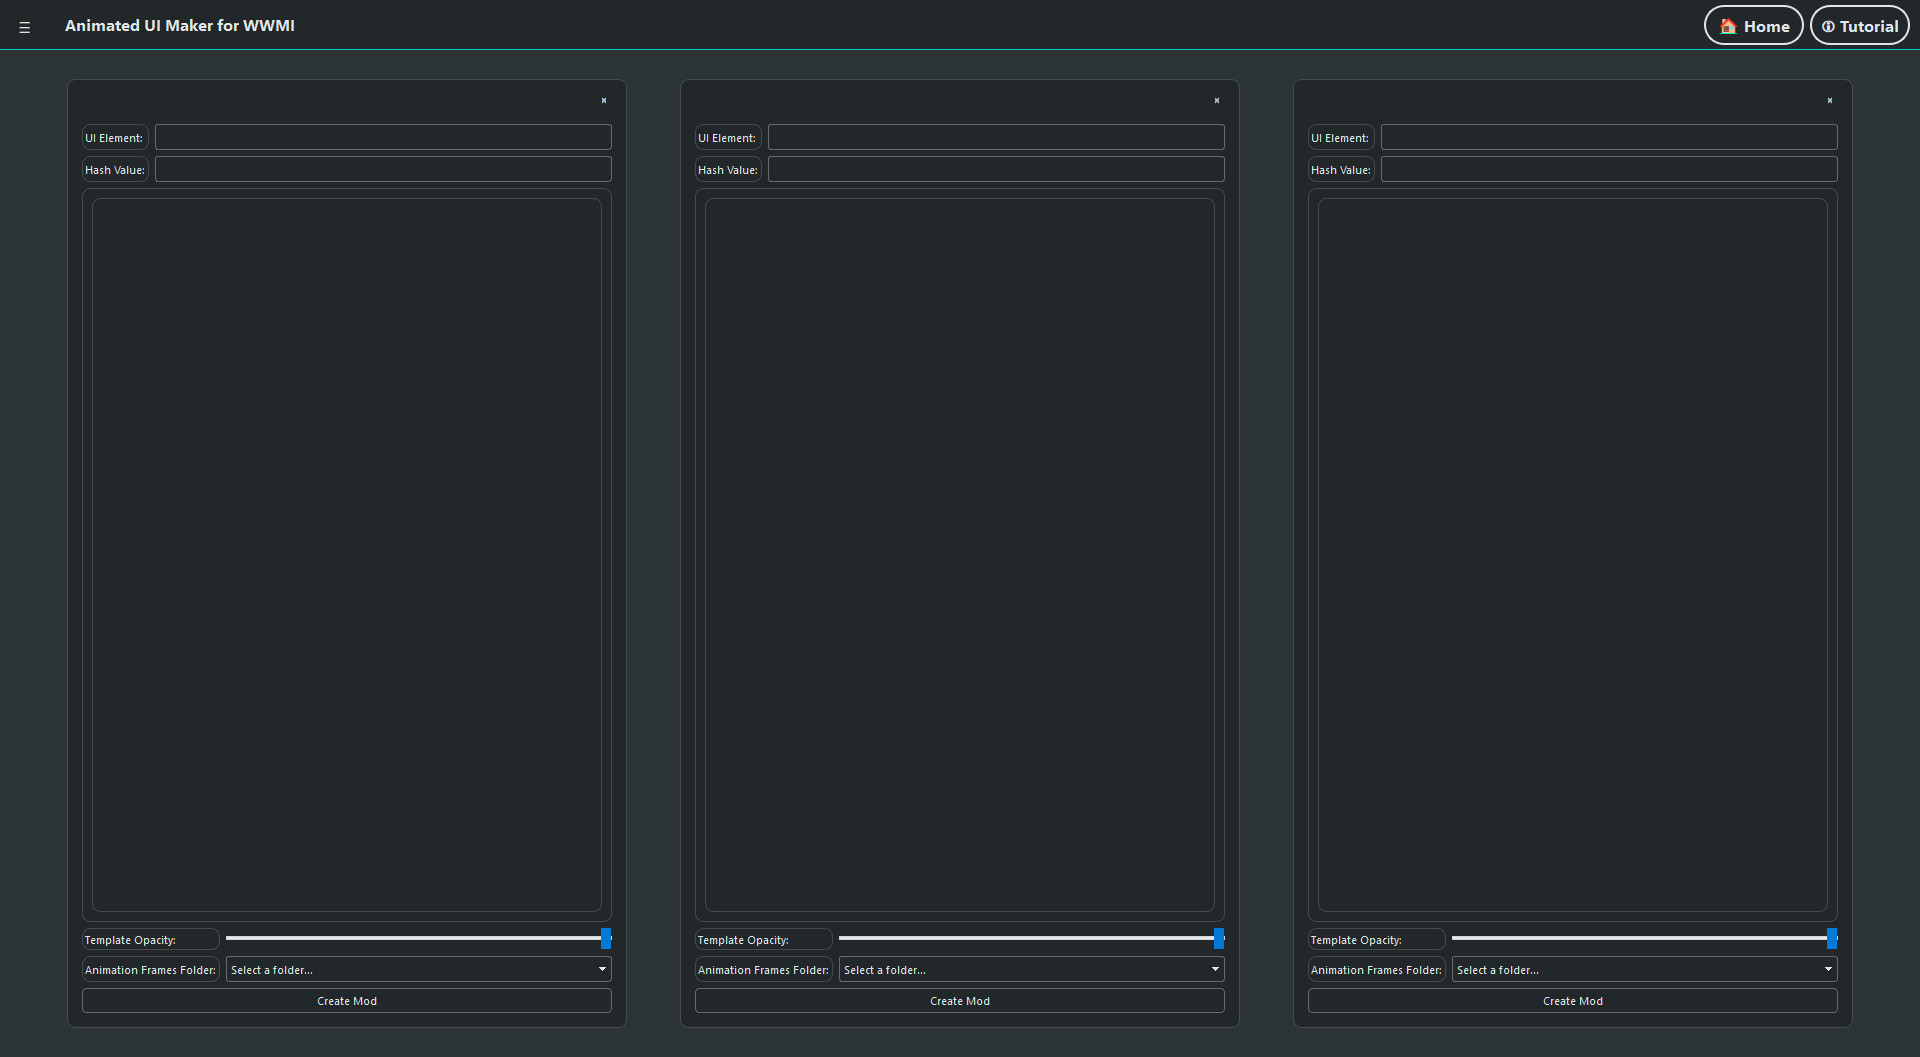Open the middle panel's Select a folder dropdown
Screen dimensions: 1920x1057
click(x=1031, y=970)
